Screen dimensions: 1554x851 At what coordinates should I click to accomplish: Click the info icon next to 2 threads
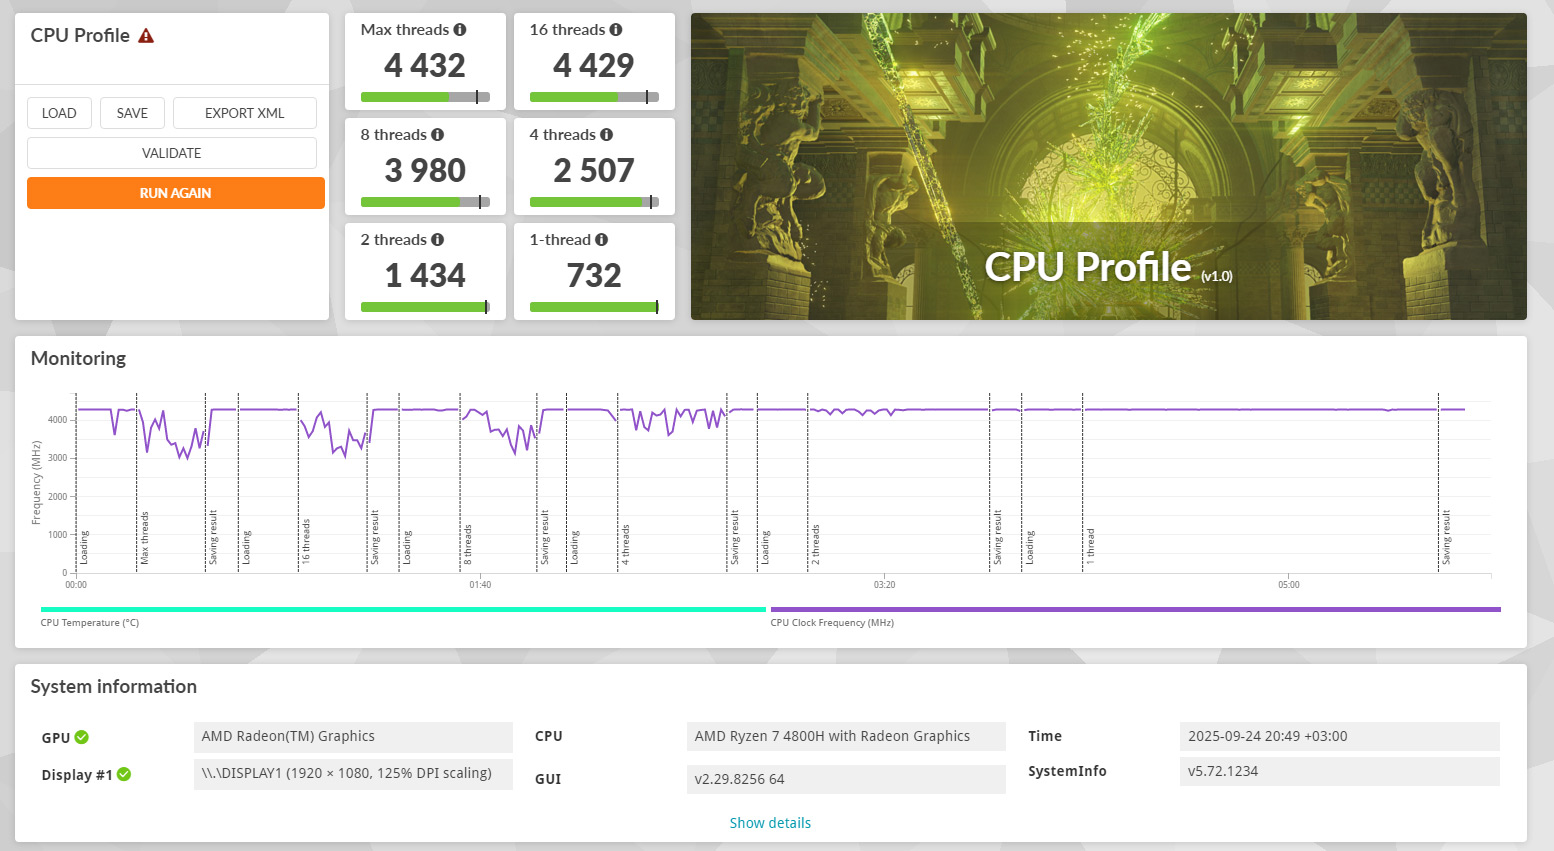pos(437,240)
